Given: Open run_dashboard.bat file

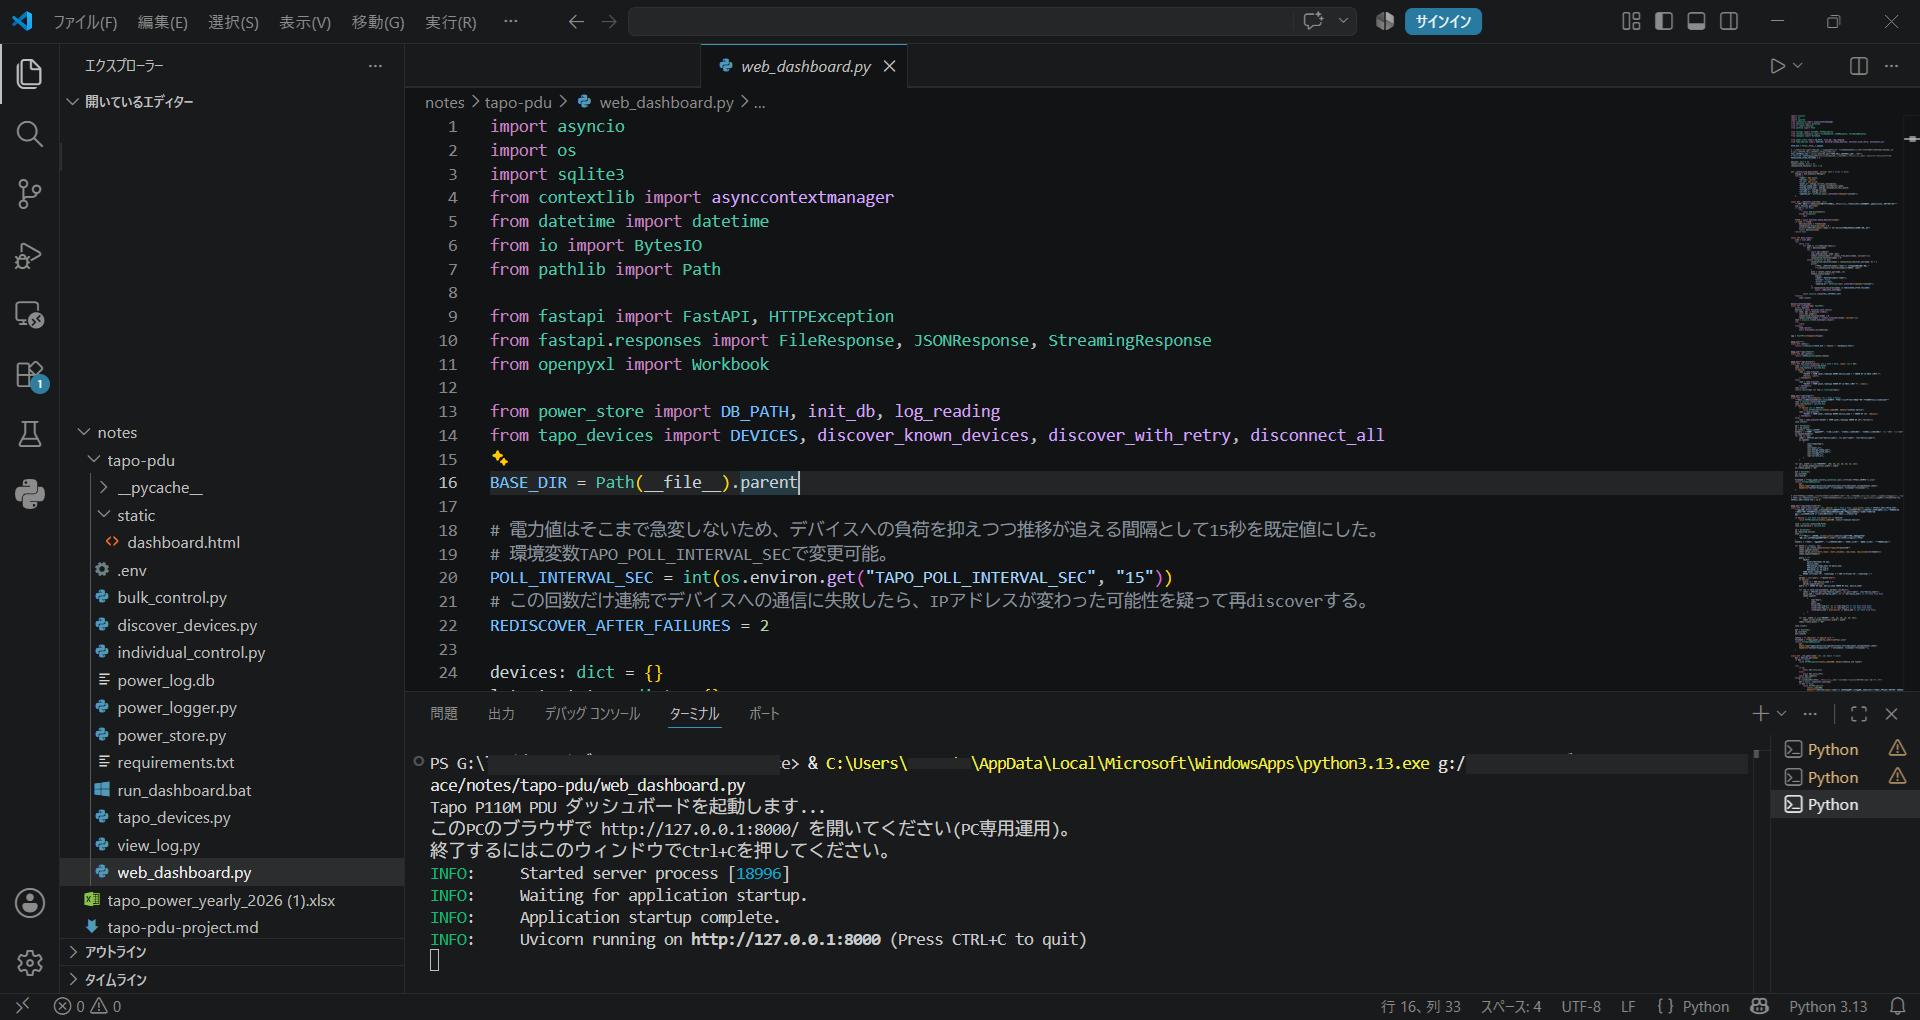Looking at the screenshot, I should 184,790.
